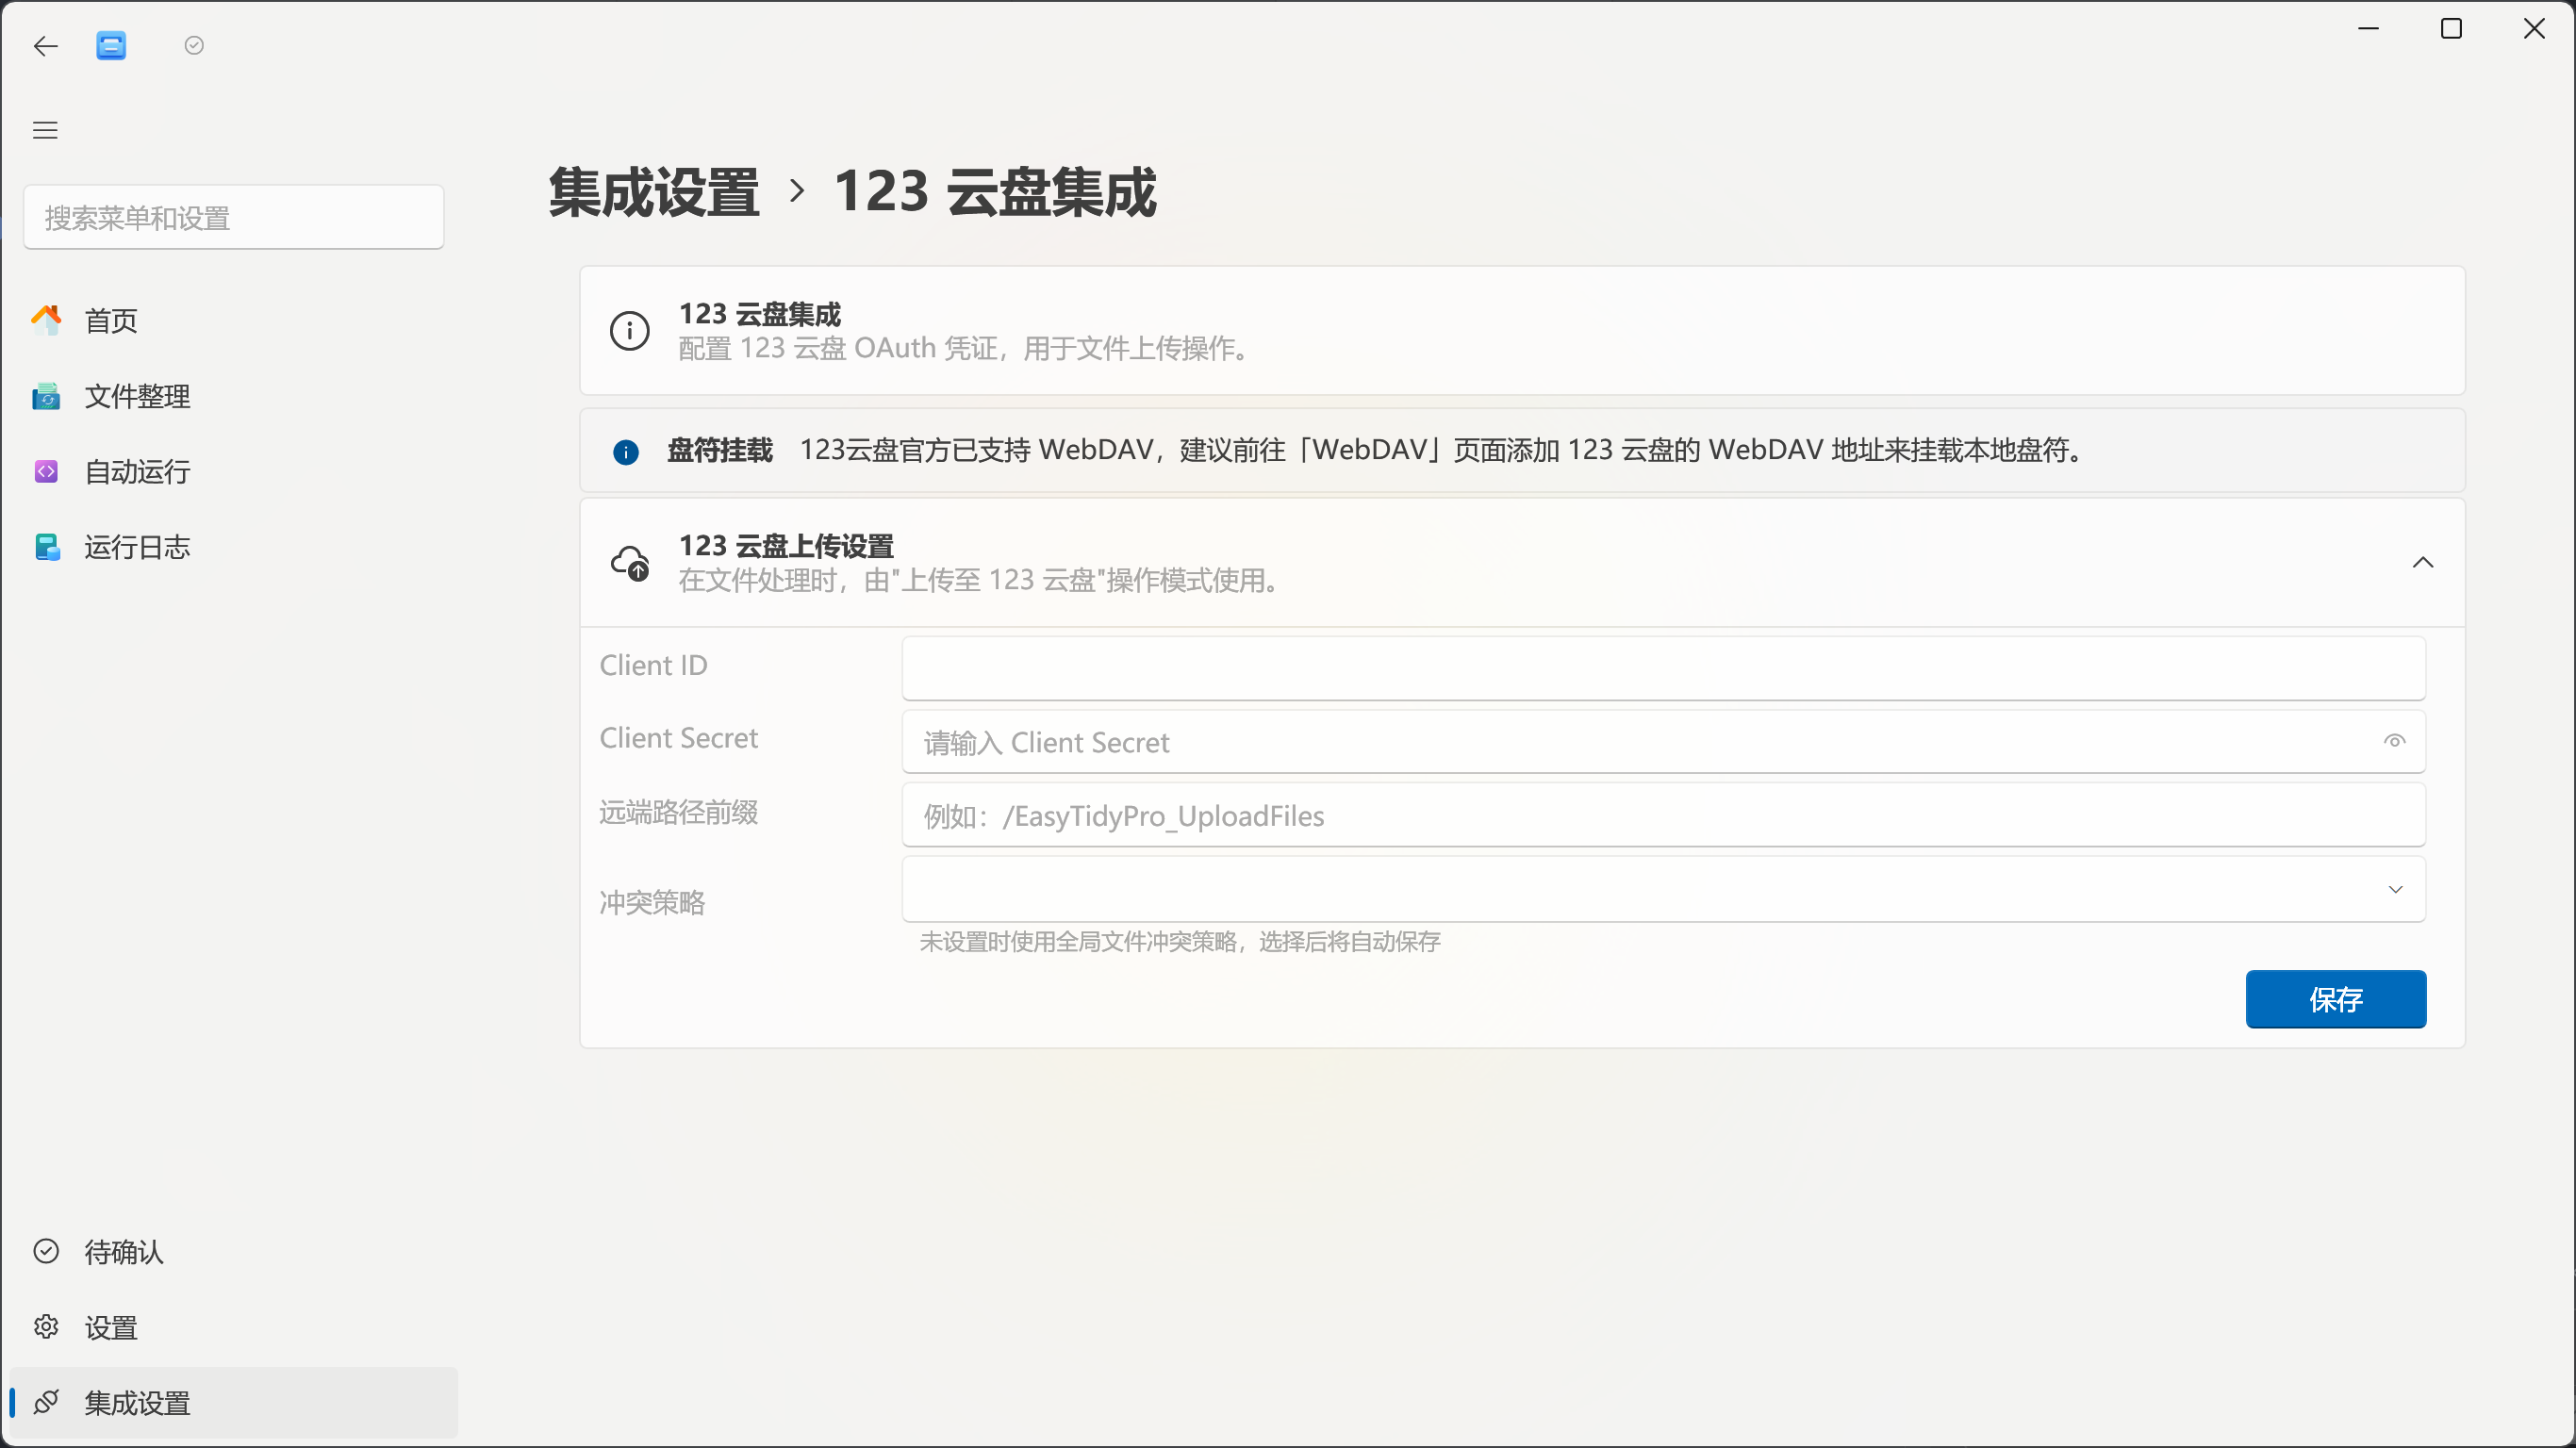Focus the Client ID input field
Image resolution: width=2576 pixels, height=1448 pixels.
(x=1663, y=668)
